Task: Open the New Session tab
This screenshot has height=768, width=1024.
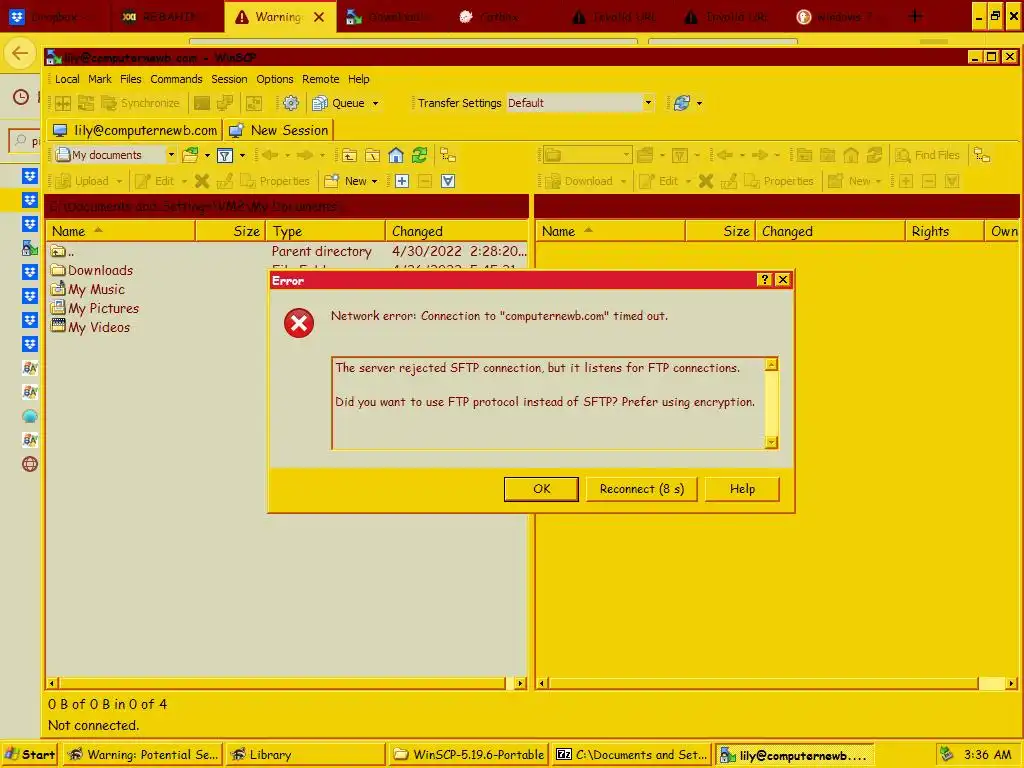Action: click(x=279, y=130)
